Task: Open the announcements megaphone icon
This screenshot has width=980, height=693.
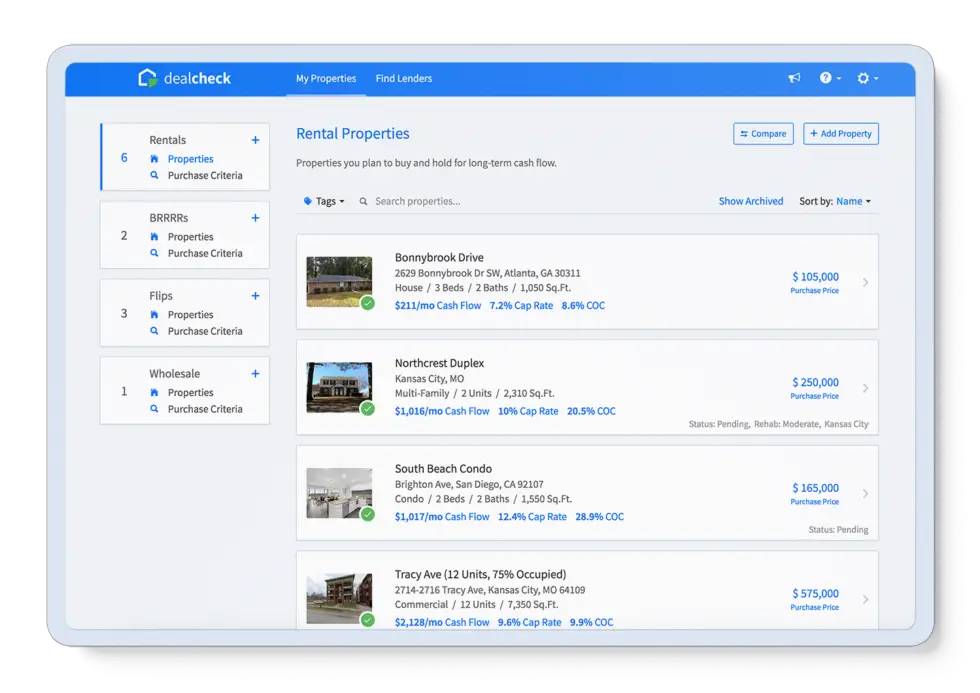Action: (x=794, y=78)
